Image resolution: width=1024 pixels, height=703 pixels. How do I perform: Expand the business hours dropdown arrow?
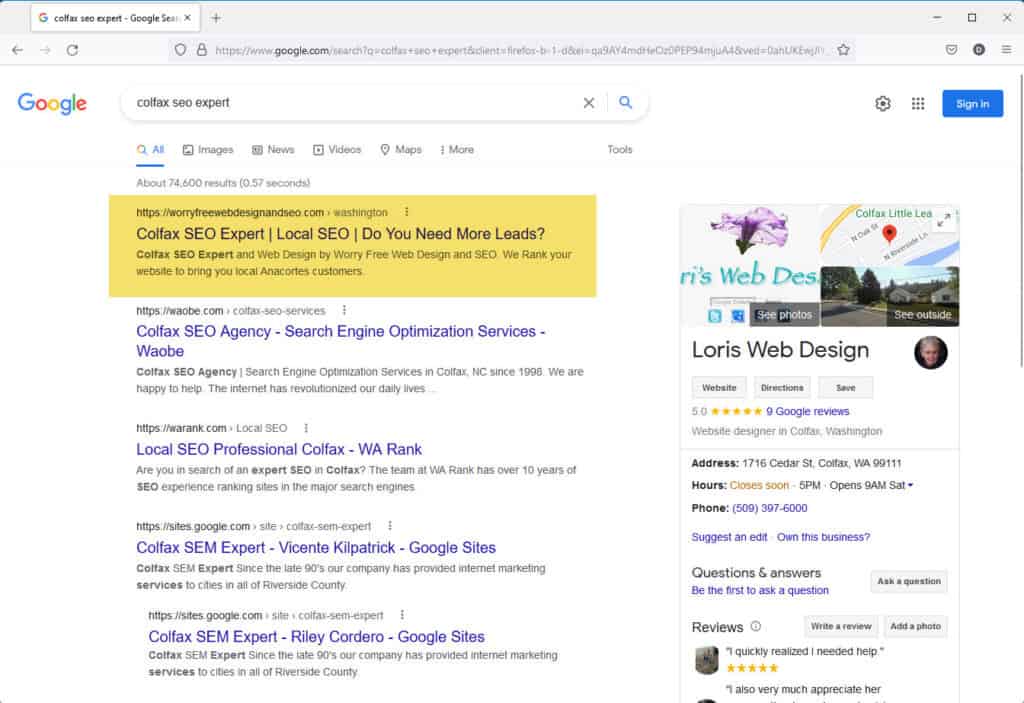(910, 485)
